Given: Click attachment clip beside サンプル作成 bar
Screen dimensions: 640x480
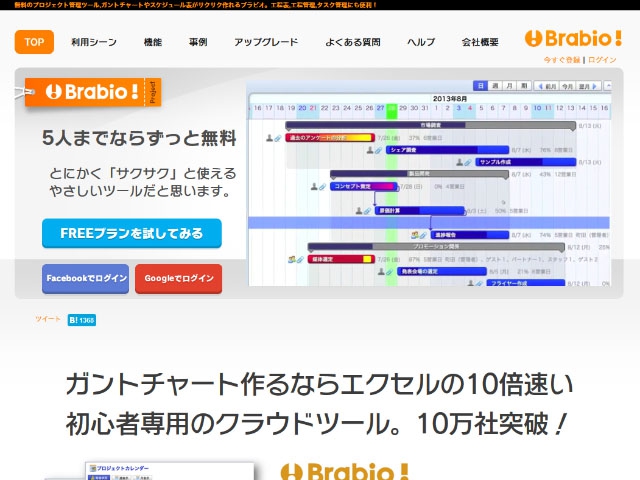Looking at the screenshot, I should pyautogui.click(x=468, y=162).
